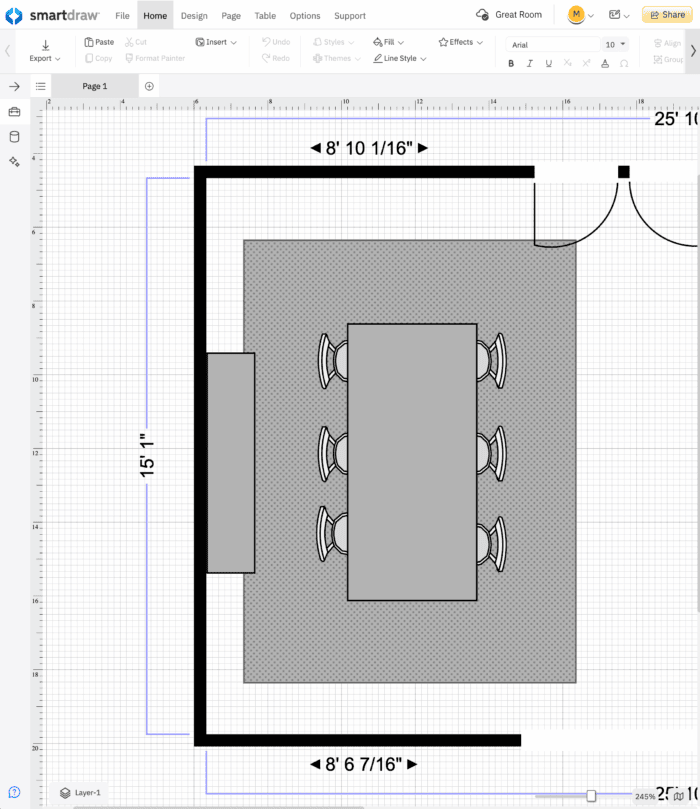This screenshot has height=809, width=700.
Task: Open the Home ribbon tab
Action: tap(155, 15)
